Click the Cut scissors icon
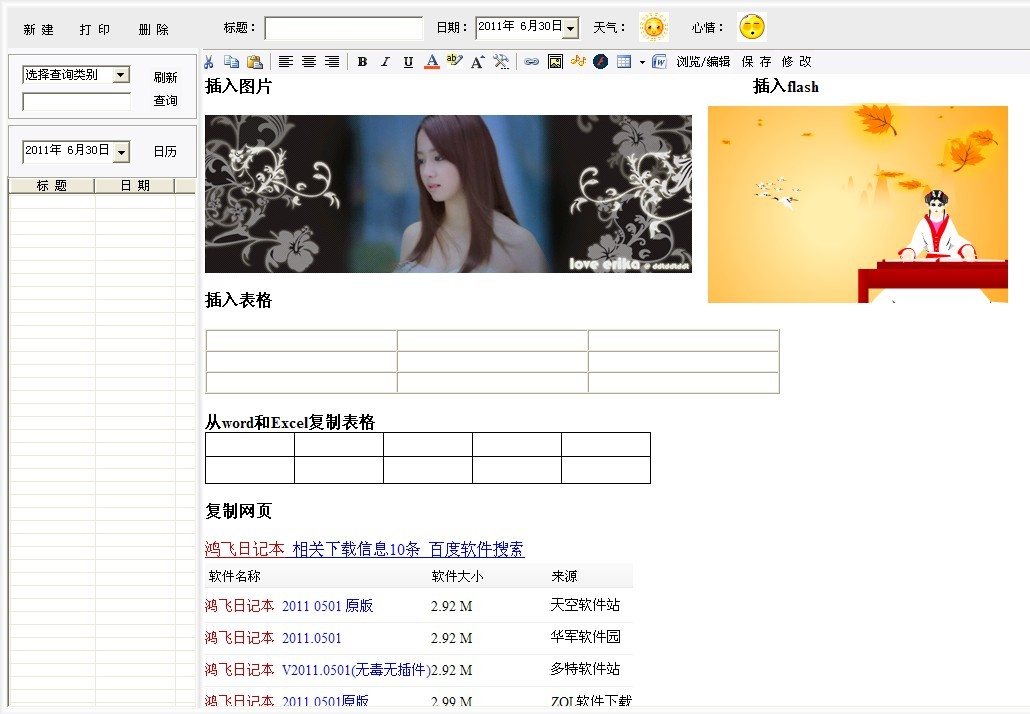The image size is (1030, 714). coord(209,62)
